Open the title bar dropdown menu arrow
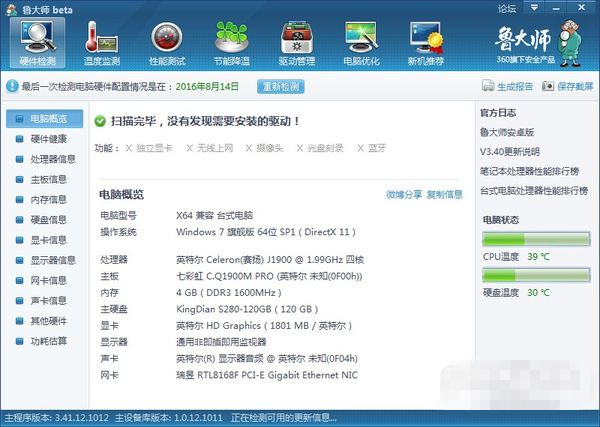Image resolution: width=600 pixels, height=427 pixels. tap(534, 8)
